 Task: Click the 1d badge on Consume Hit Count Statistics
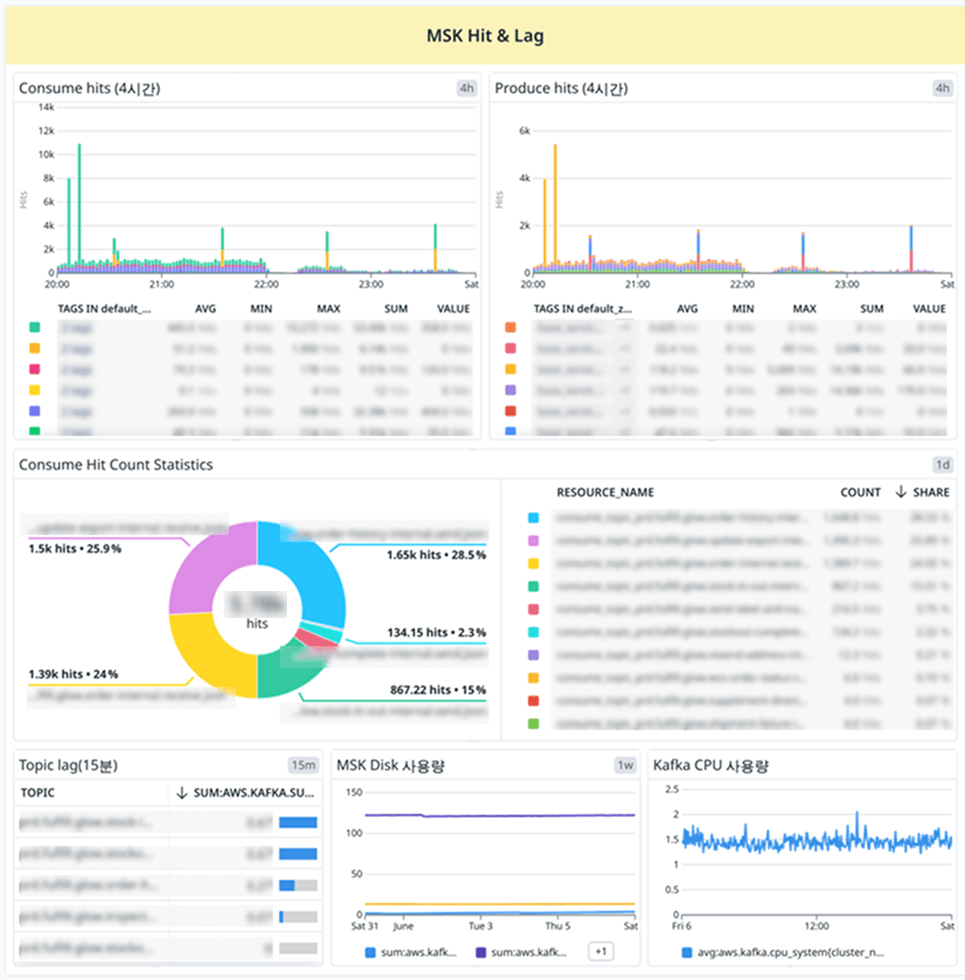[x=942, y=464]
